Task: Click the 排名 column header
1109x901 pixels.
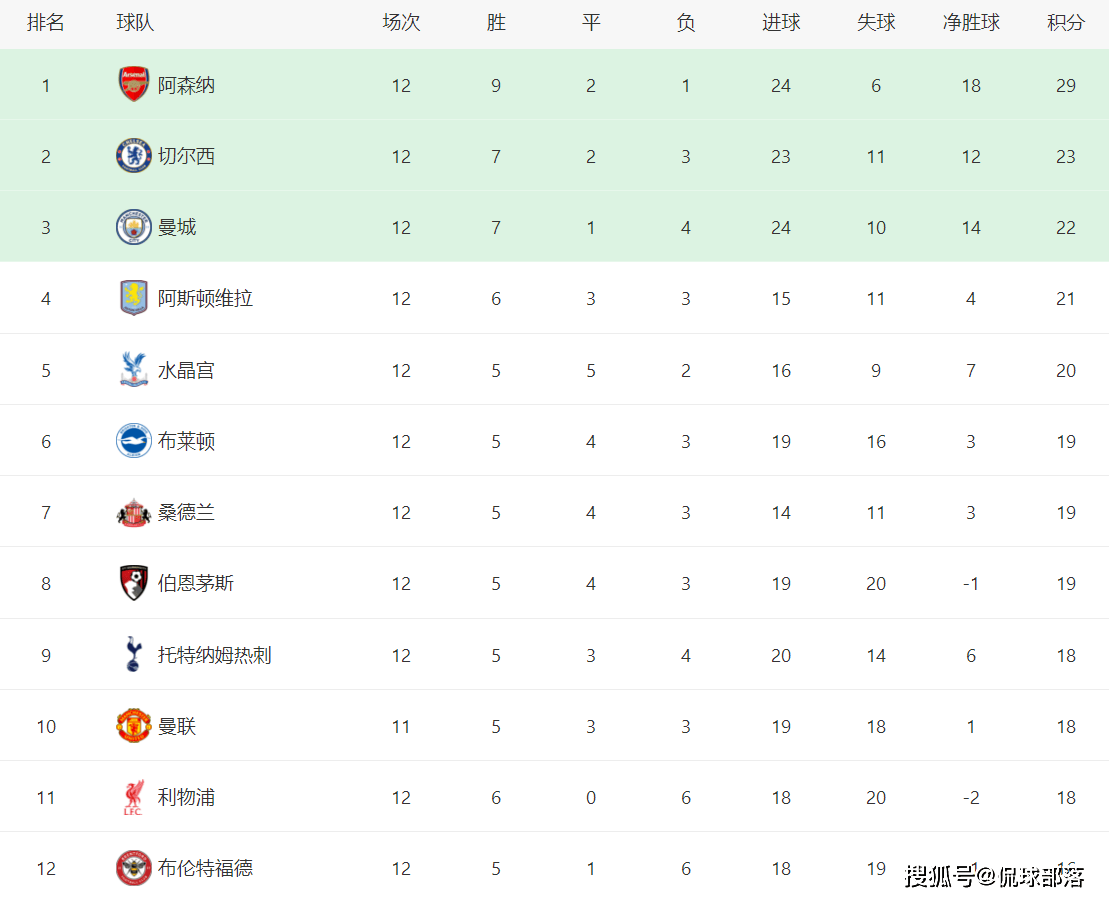Action: coord(46,22)
